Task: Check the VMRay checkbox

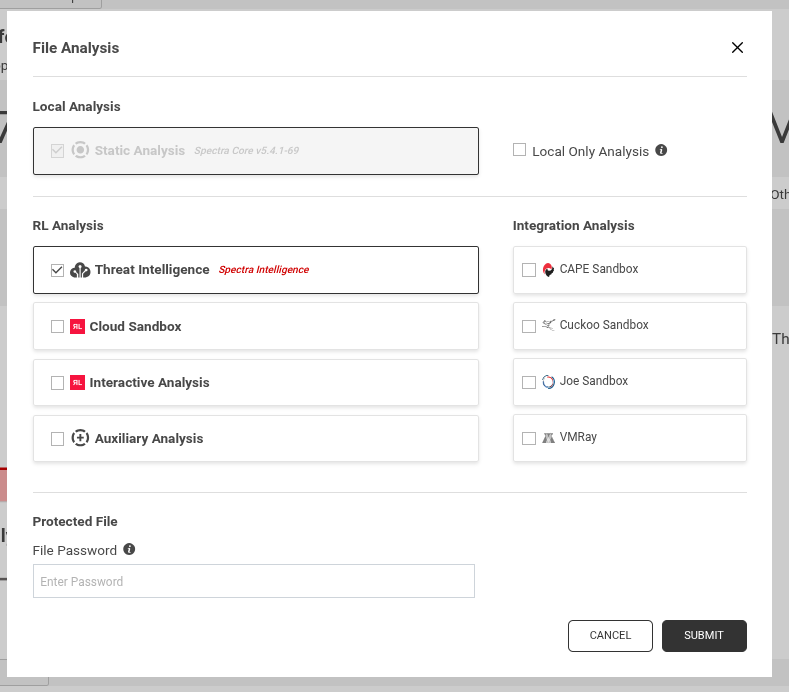Action: coord(529,438)
